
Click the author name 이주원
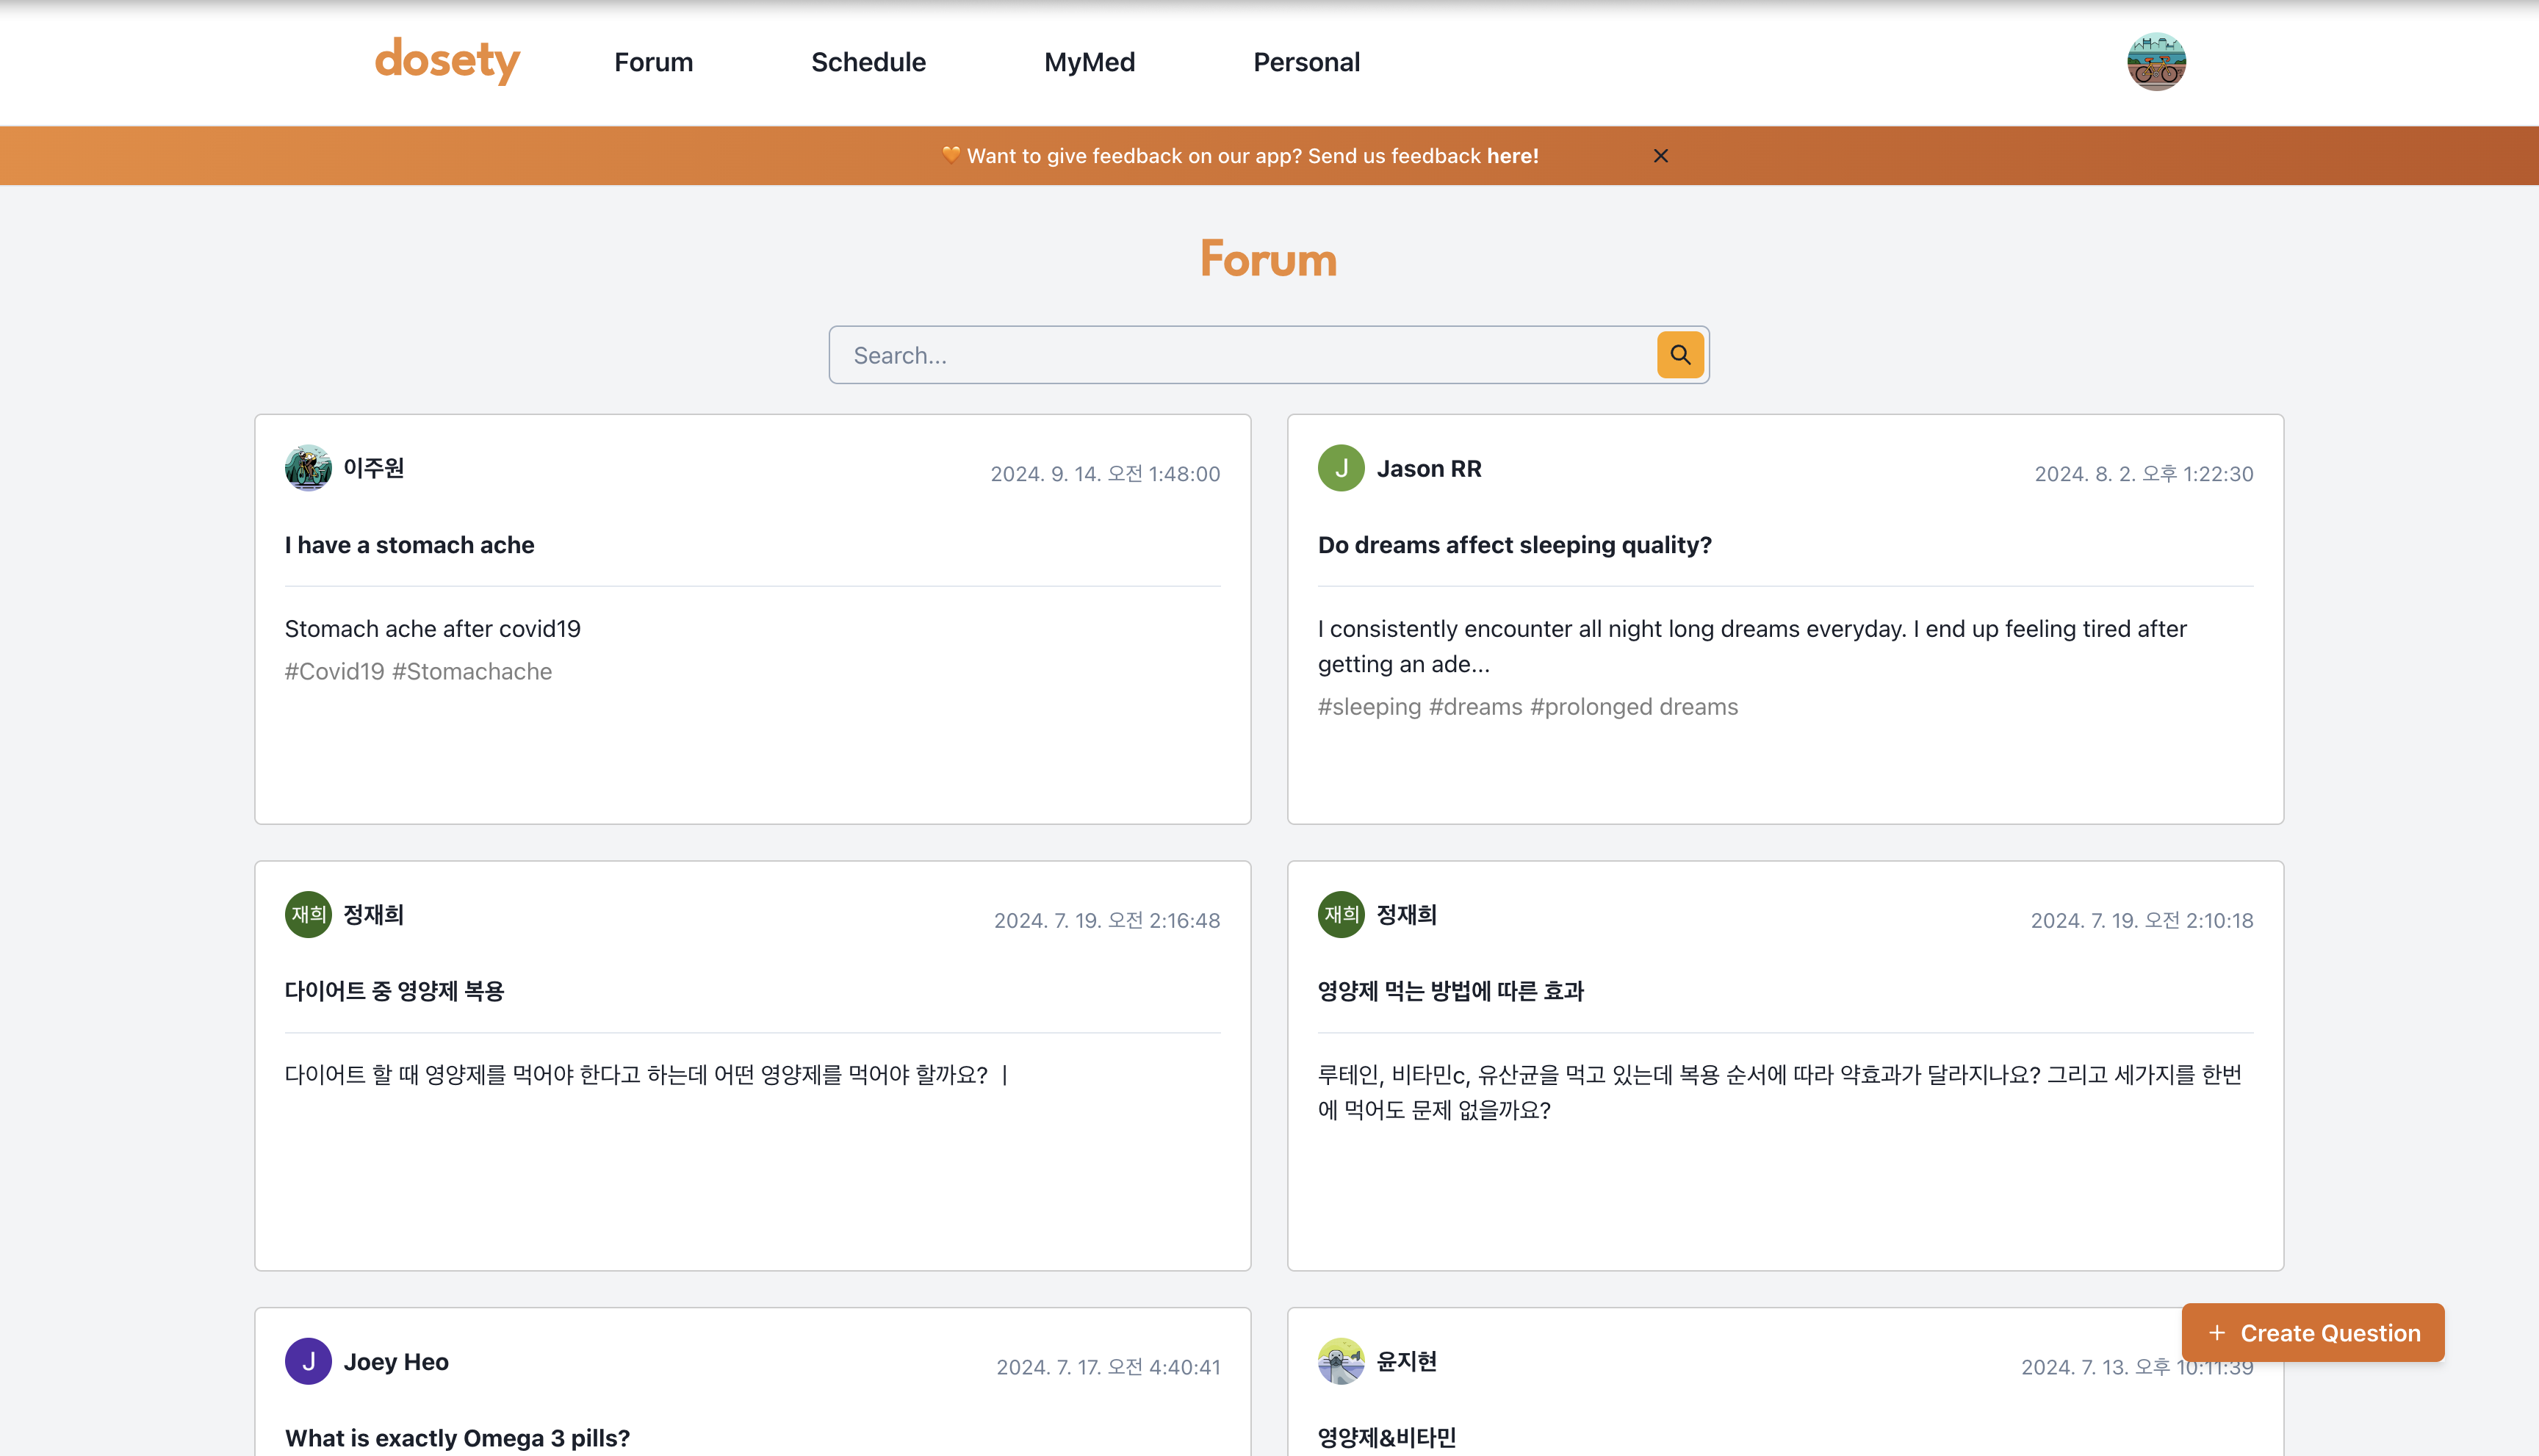[x=374, y=468]
